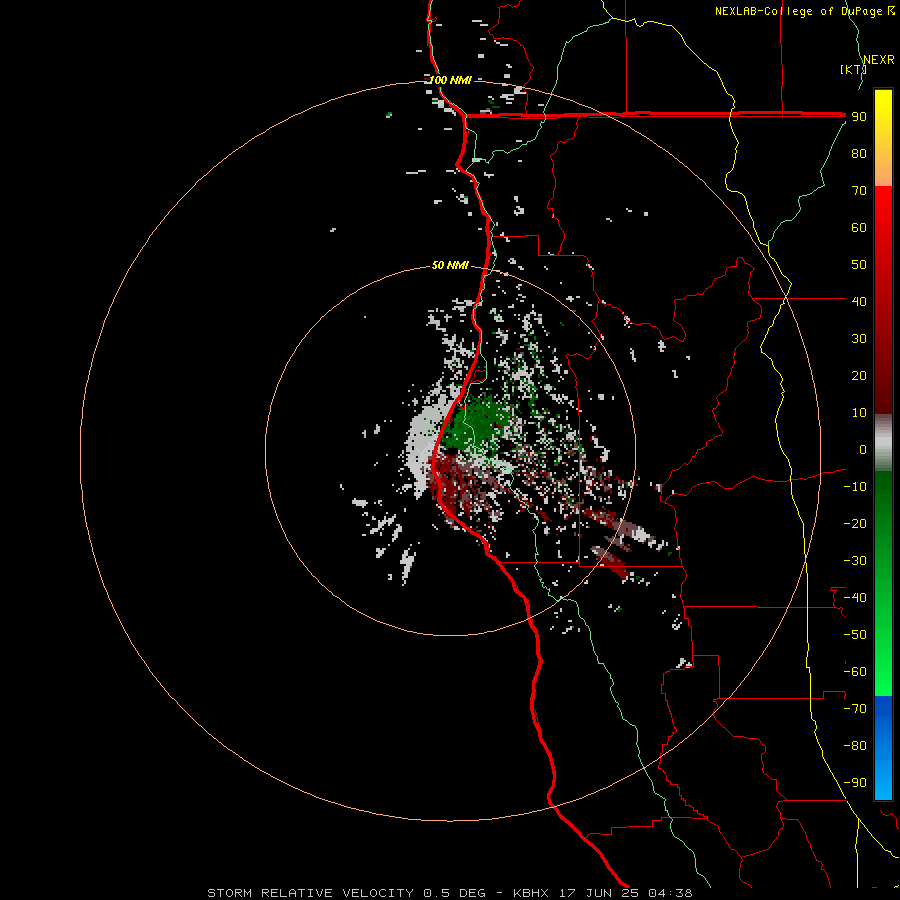Select the 30 value on velocity scale
900x900 pixels.
click(x=859, y=339)
